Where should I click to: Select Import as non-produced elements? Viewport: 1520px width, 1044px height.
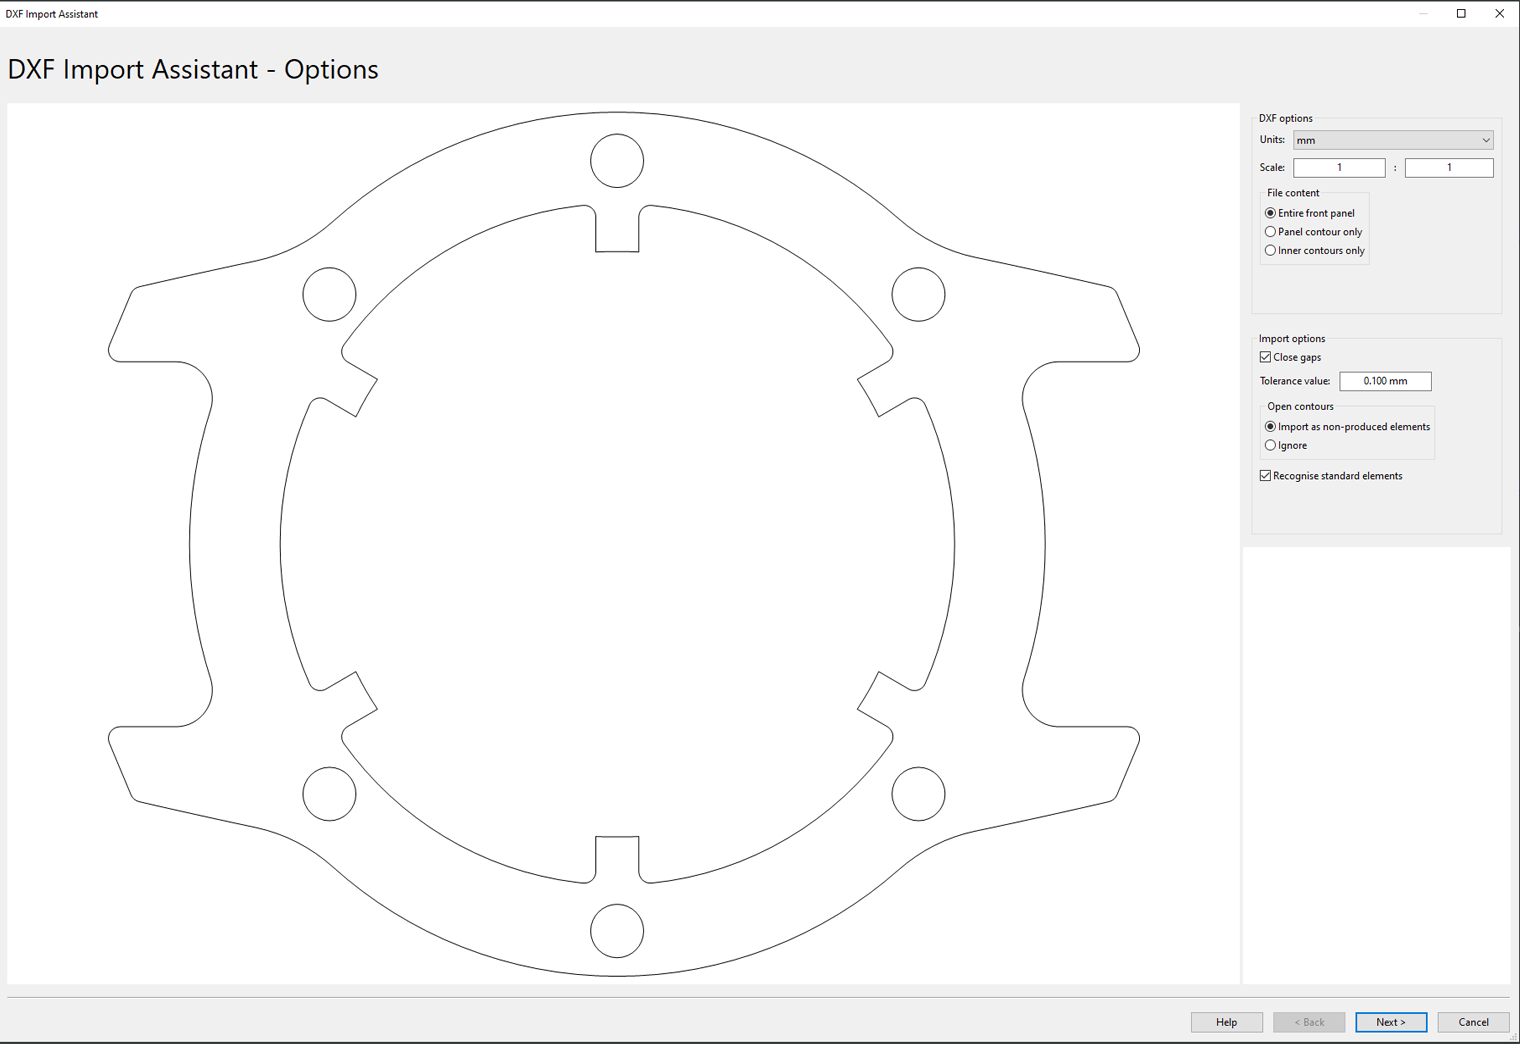point(1270,427)
